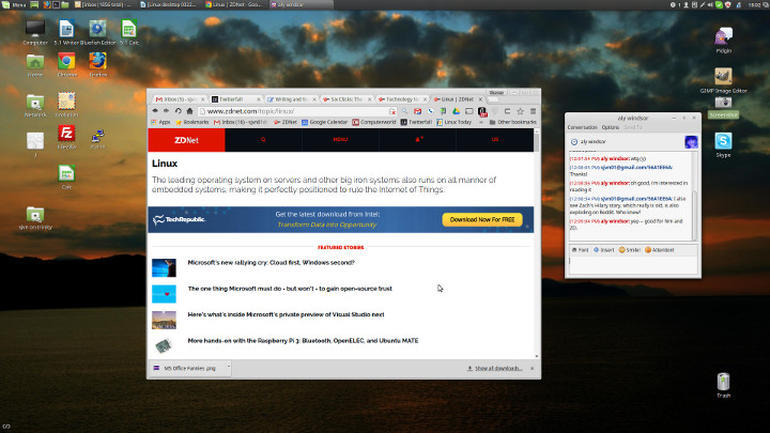This screenshot has width=770, height=433.
Task: Open the downloaded file's dropdown arrow
Action: tap(228, 368)
